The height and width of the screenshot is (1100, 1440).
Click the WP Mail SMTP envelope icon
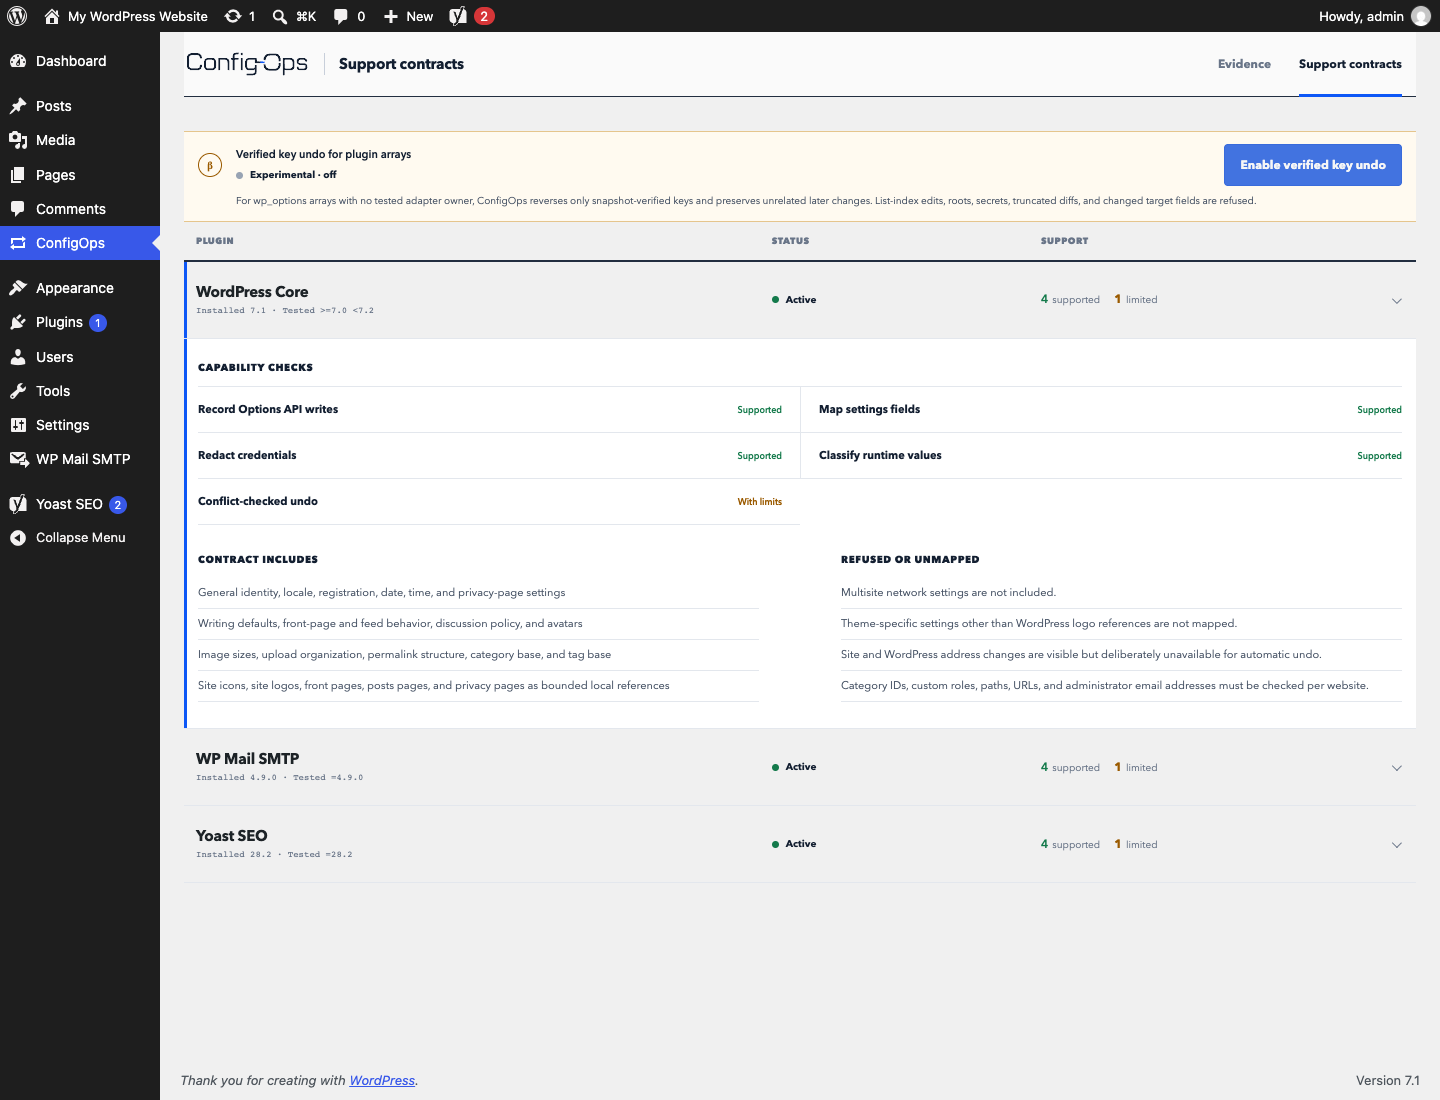[x=18, y=459]
